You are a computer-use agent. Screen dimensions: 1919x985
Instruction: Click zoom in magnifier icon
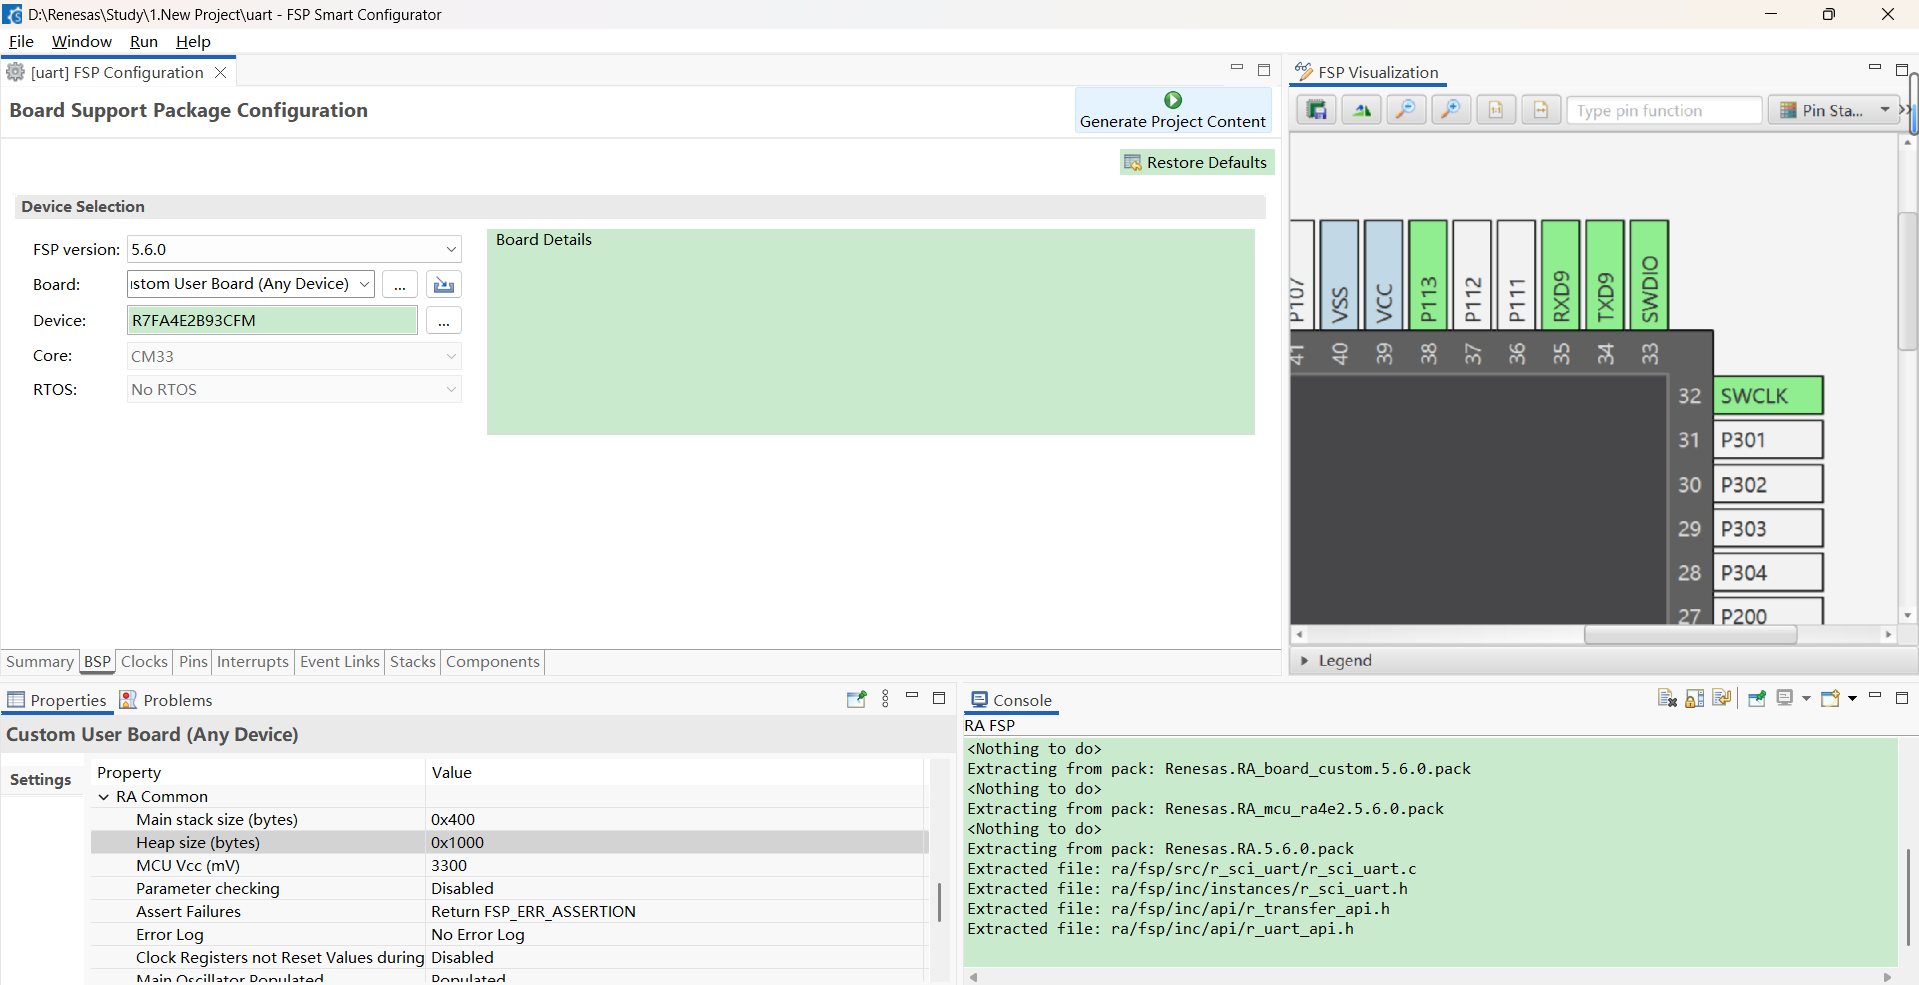tap(1451, 110)
